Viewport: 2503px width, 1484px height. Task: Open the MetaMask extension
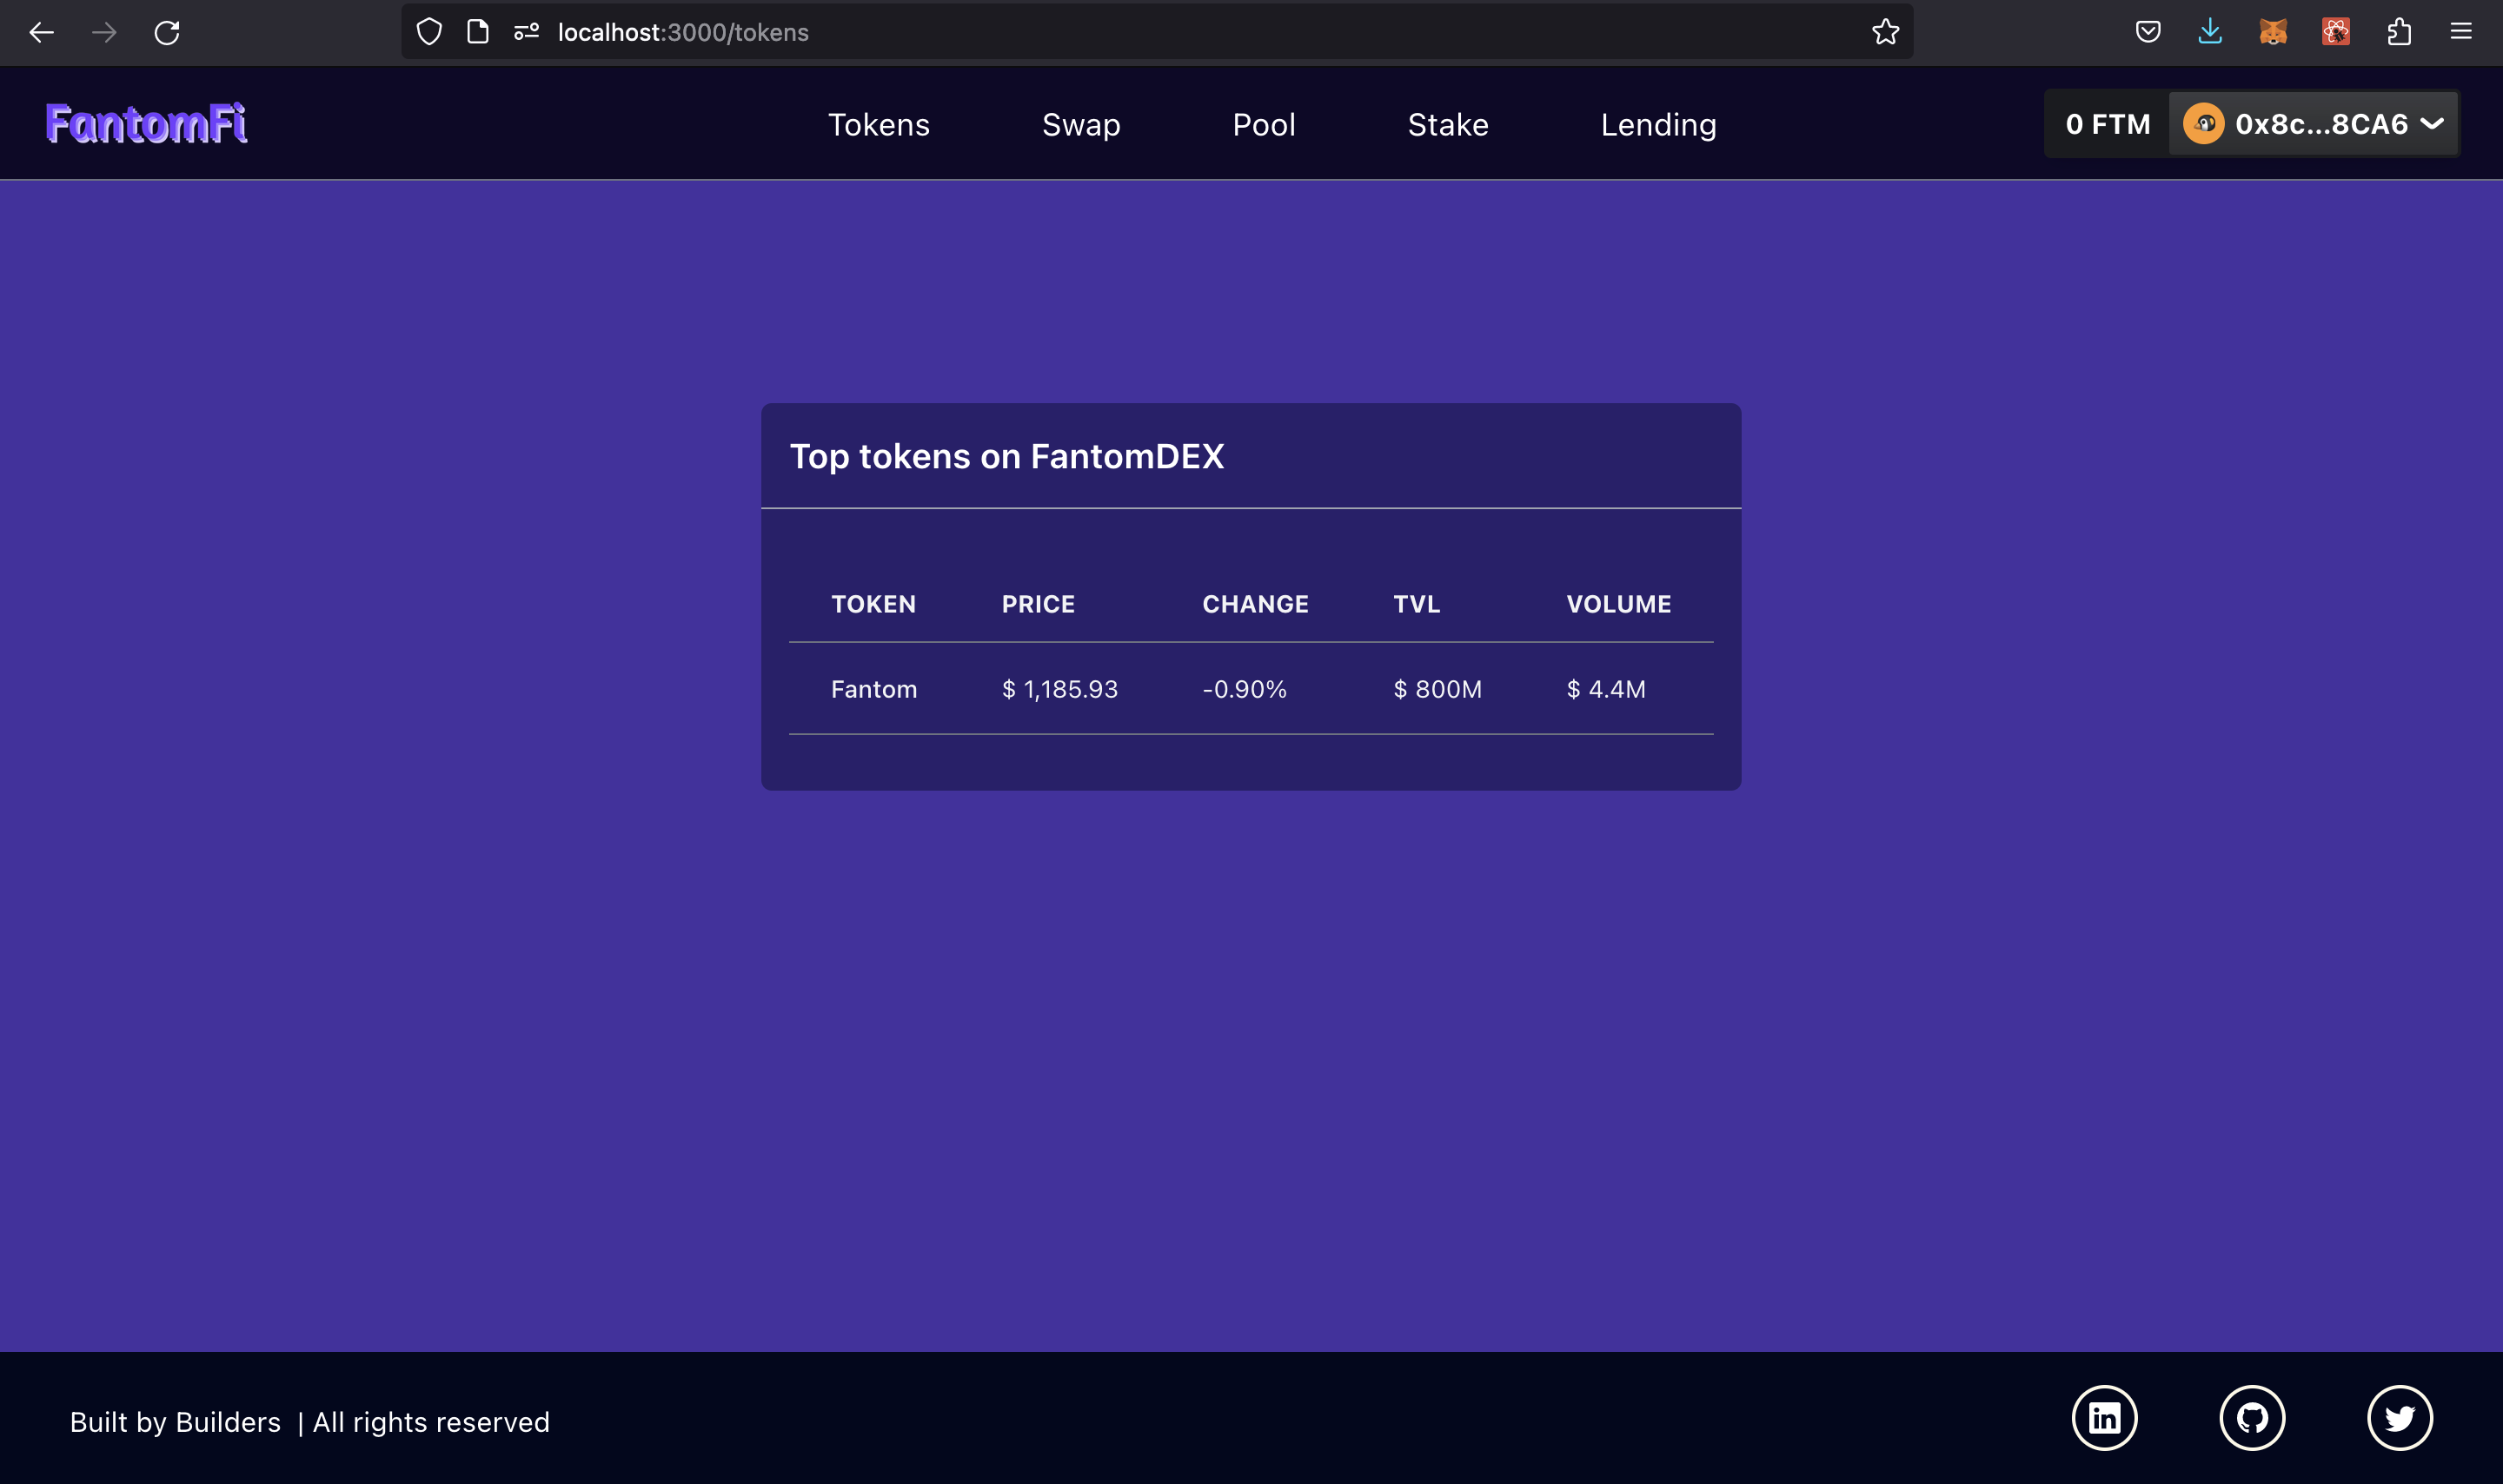click(2272, 31)
